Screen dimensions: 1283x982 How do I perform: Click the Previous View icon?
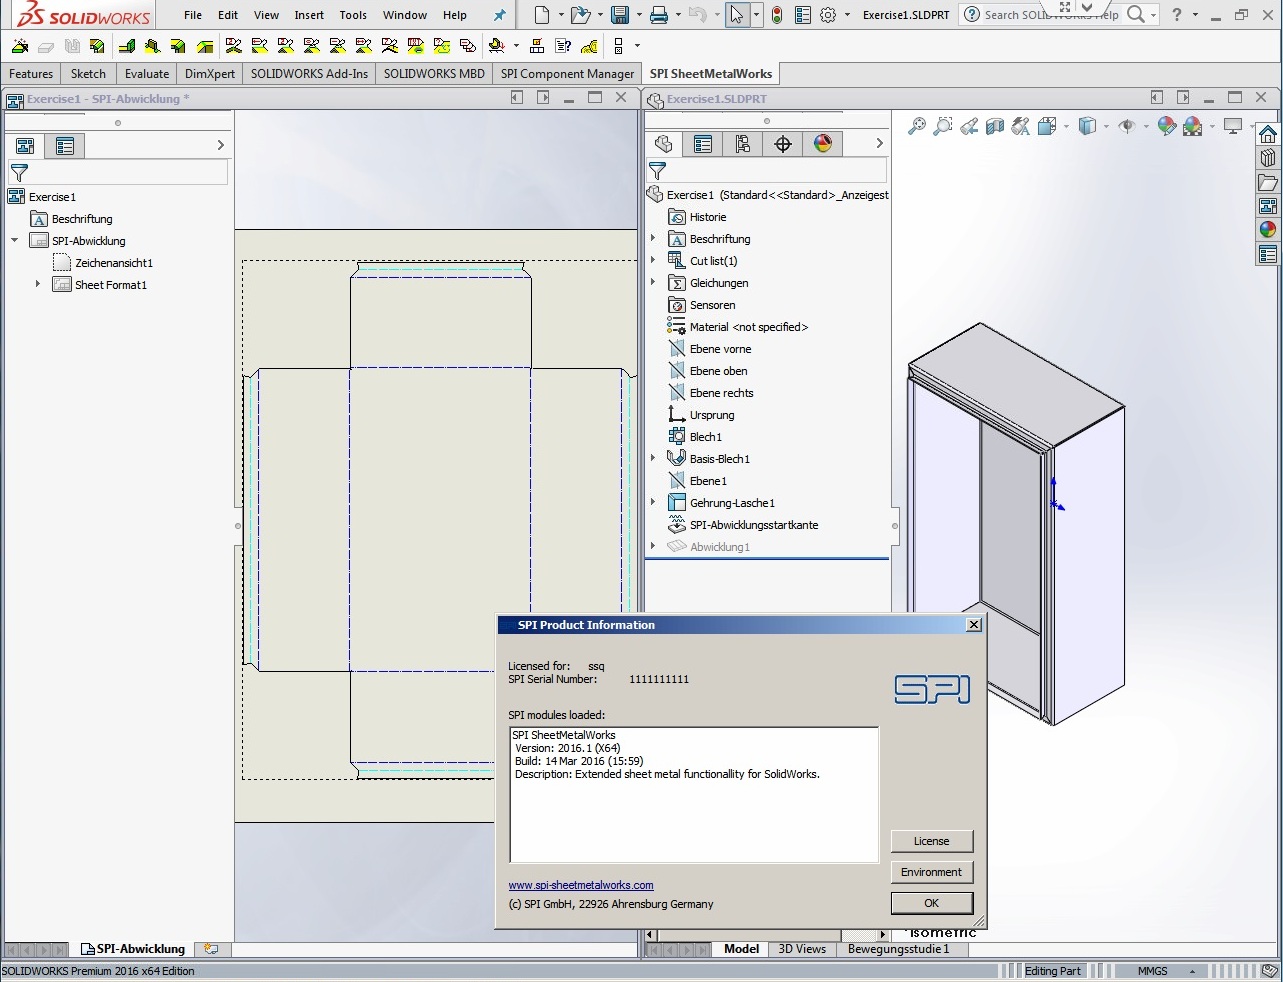point(969,126)
